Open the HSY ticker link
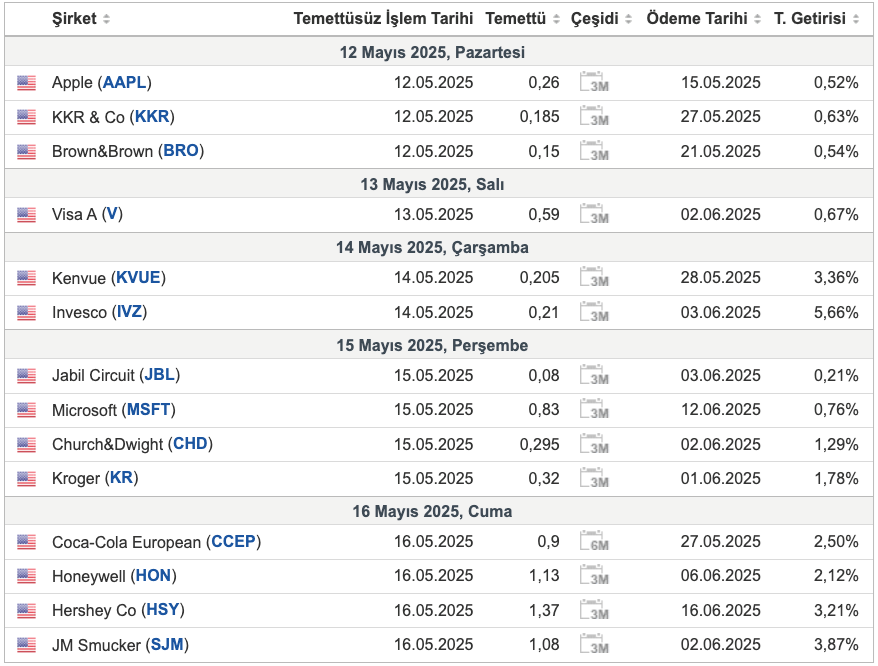The width and height of the screenshot is (878, 666). pyautogui.click(x=163, y=610)
